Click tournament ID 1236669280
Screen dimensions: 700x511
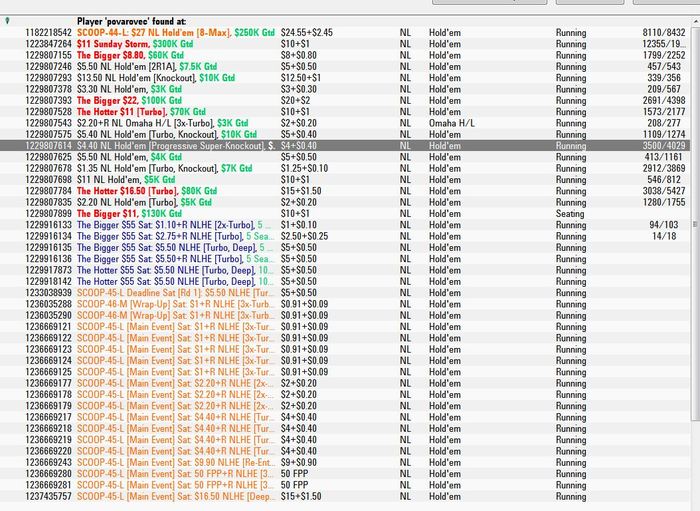point(48,474)
